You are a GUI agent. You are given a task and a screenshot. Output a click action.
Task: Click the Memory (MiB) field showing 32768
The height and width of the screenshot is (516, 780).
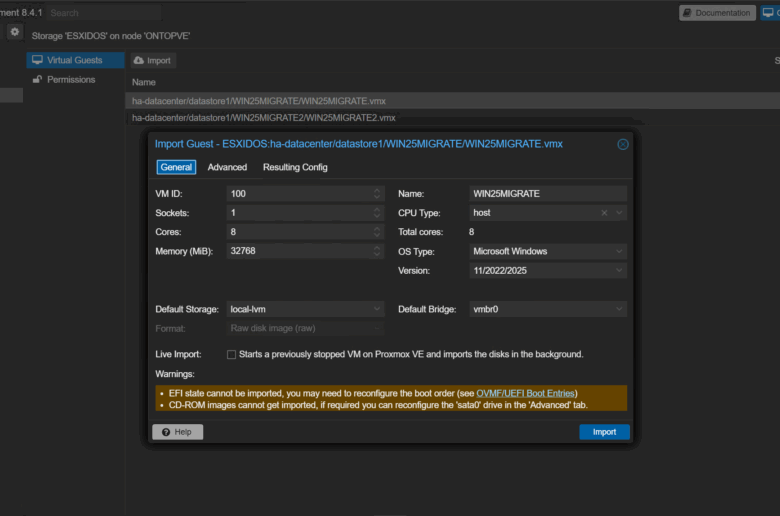click(x=299, y=251)
